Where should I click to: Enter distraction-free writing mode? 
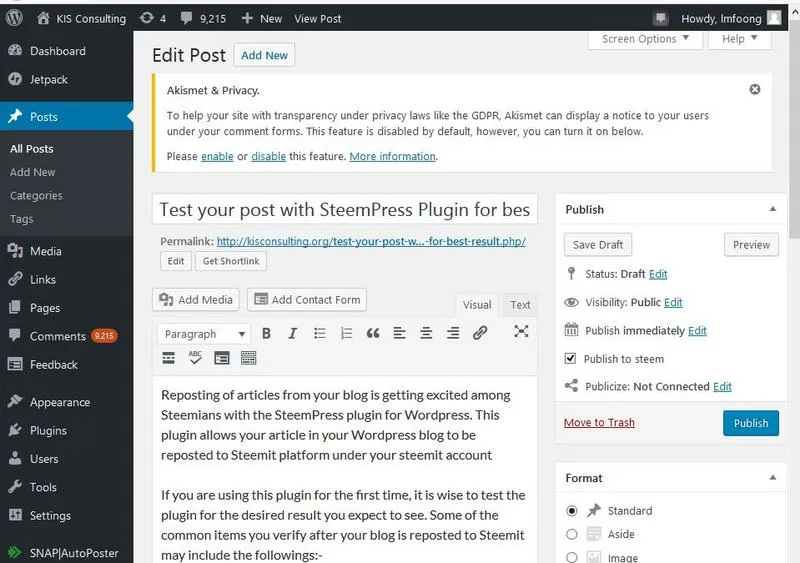(x=521, y=331)
